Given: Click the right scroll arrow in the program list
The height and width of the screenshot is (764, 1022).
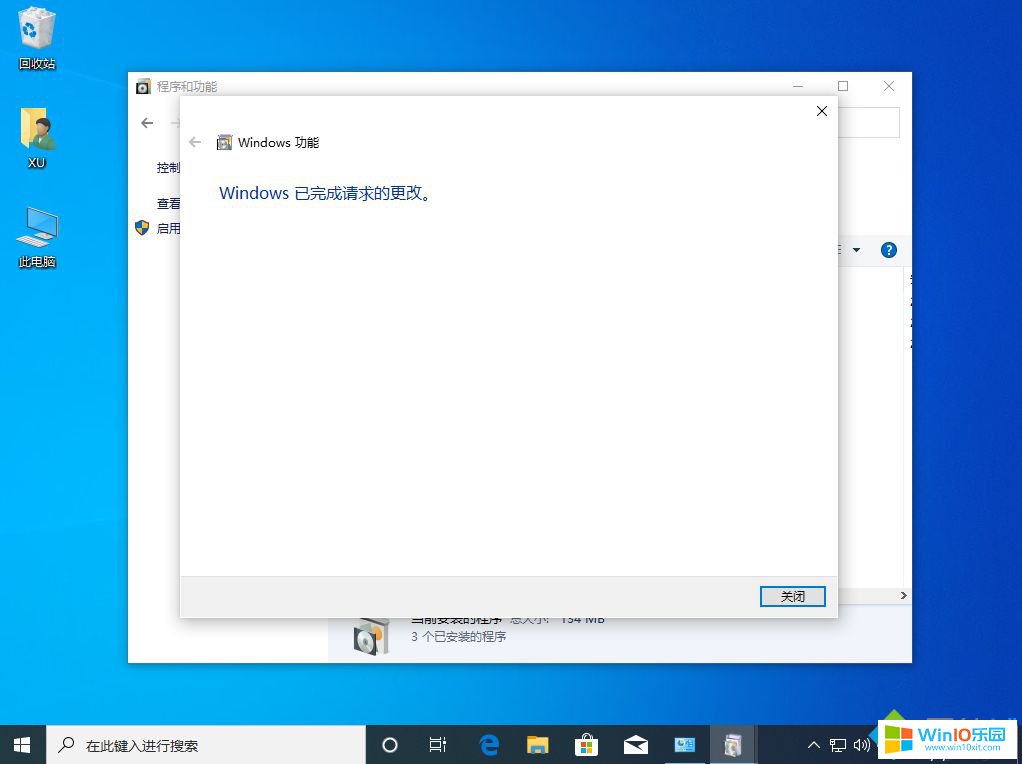Looking at the screenshot, I should pyautogui.click(x=903, y=594).
